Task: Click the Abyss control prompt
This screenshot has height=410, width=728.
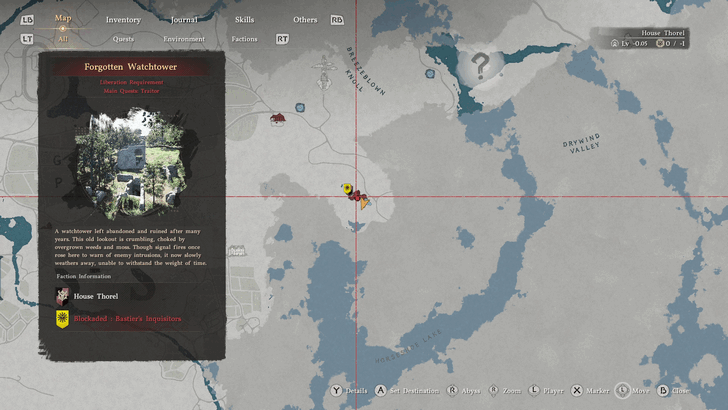Action: point(463,390)
